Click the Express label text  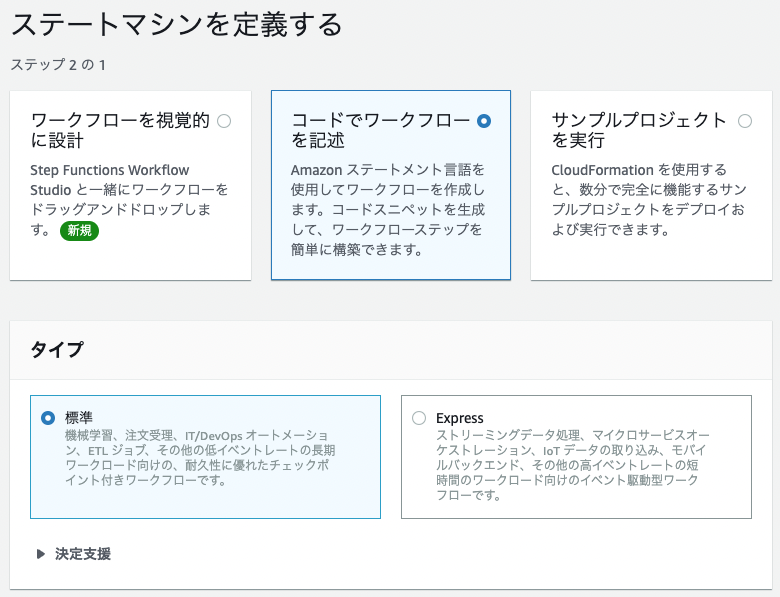click(460, 418)
